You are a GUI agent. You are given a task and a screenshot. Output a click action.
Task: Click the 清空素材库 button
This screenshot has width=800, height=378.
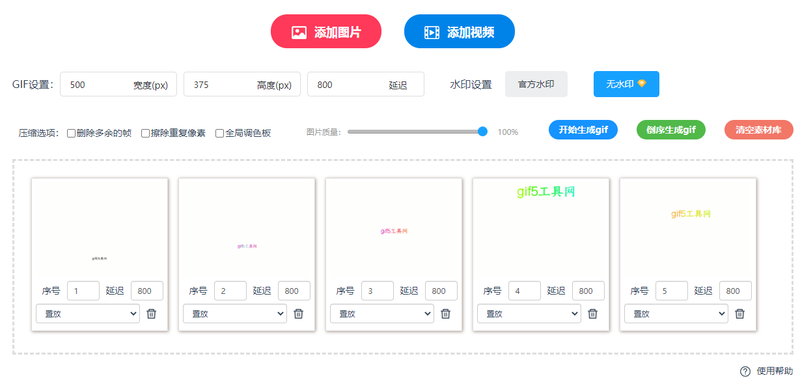click(759, 130)
